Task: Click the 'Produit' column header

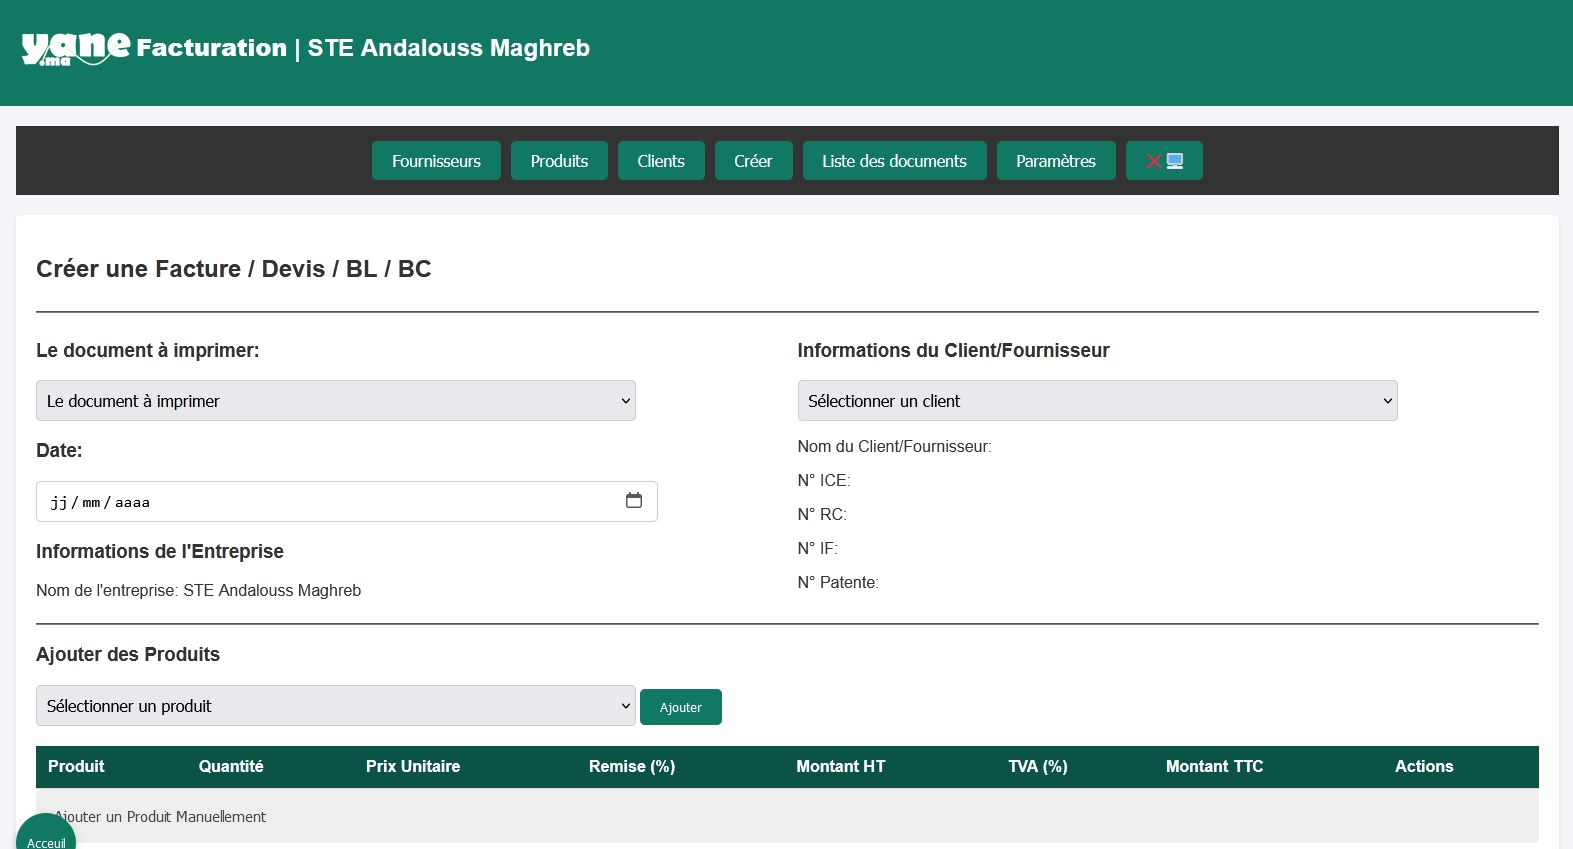Action: click(76, 766)
